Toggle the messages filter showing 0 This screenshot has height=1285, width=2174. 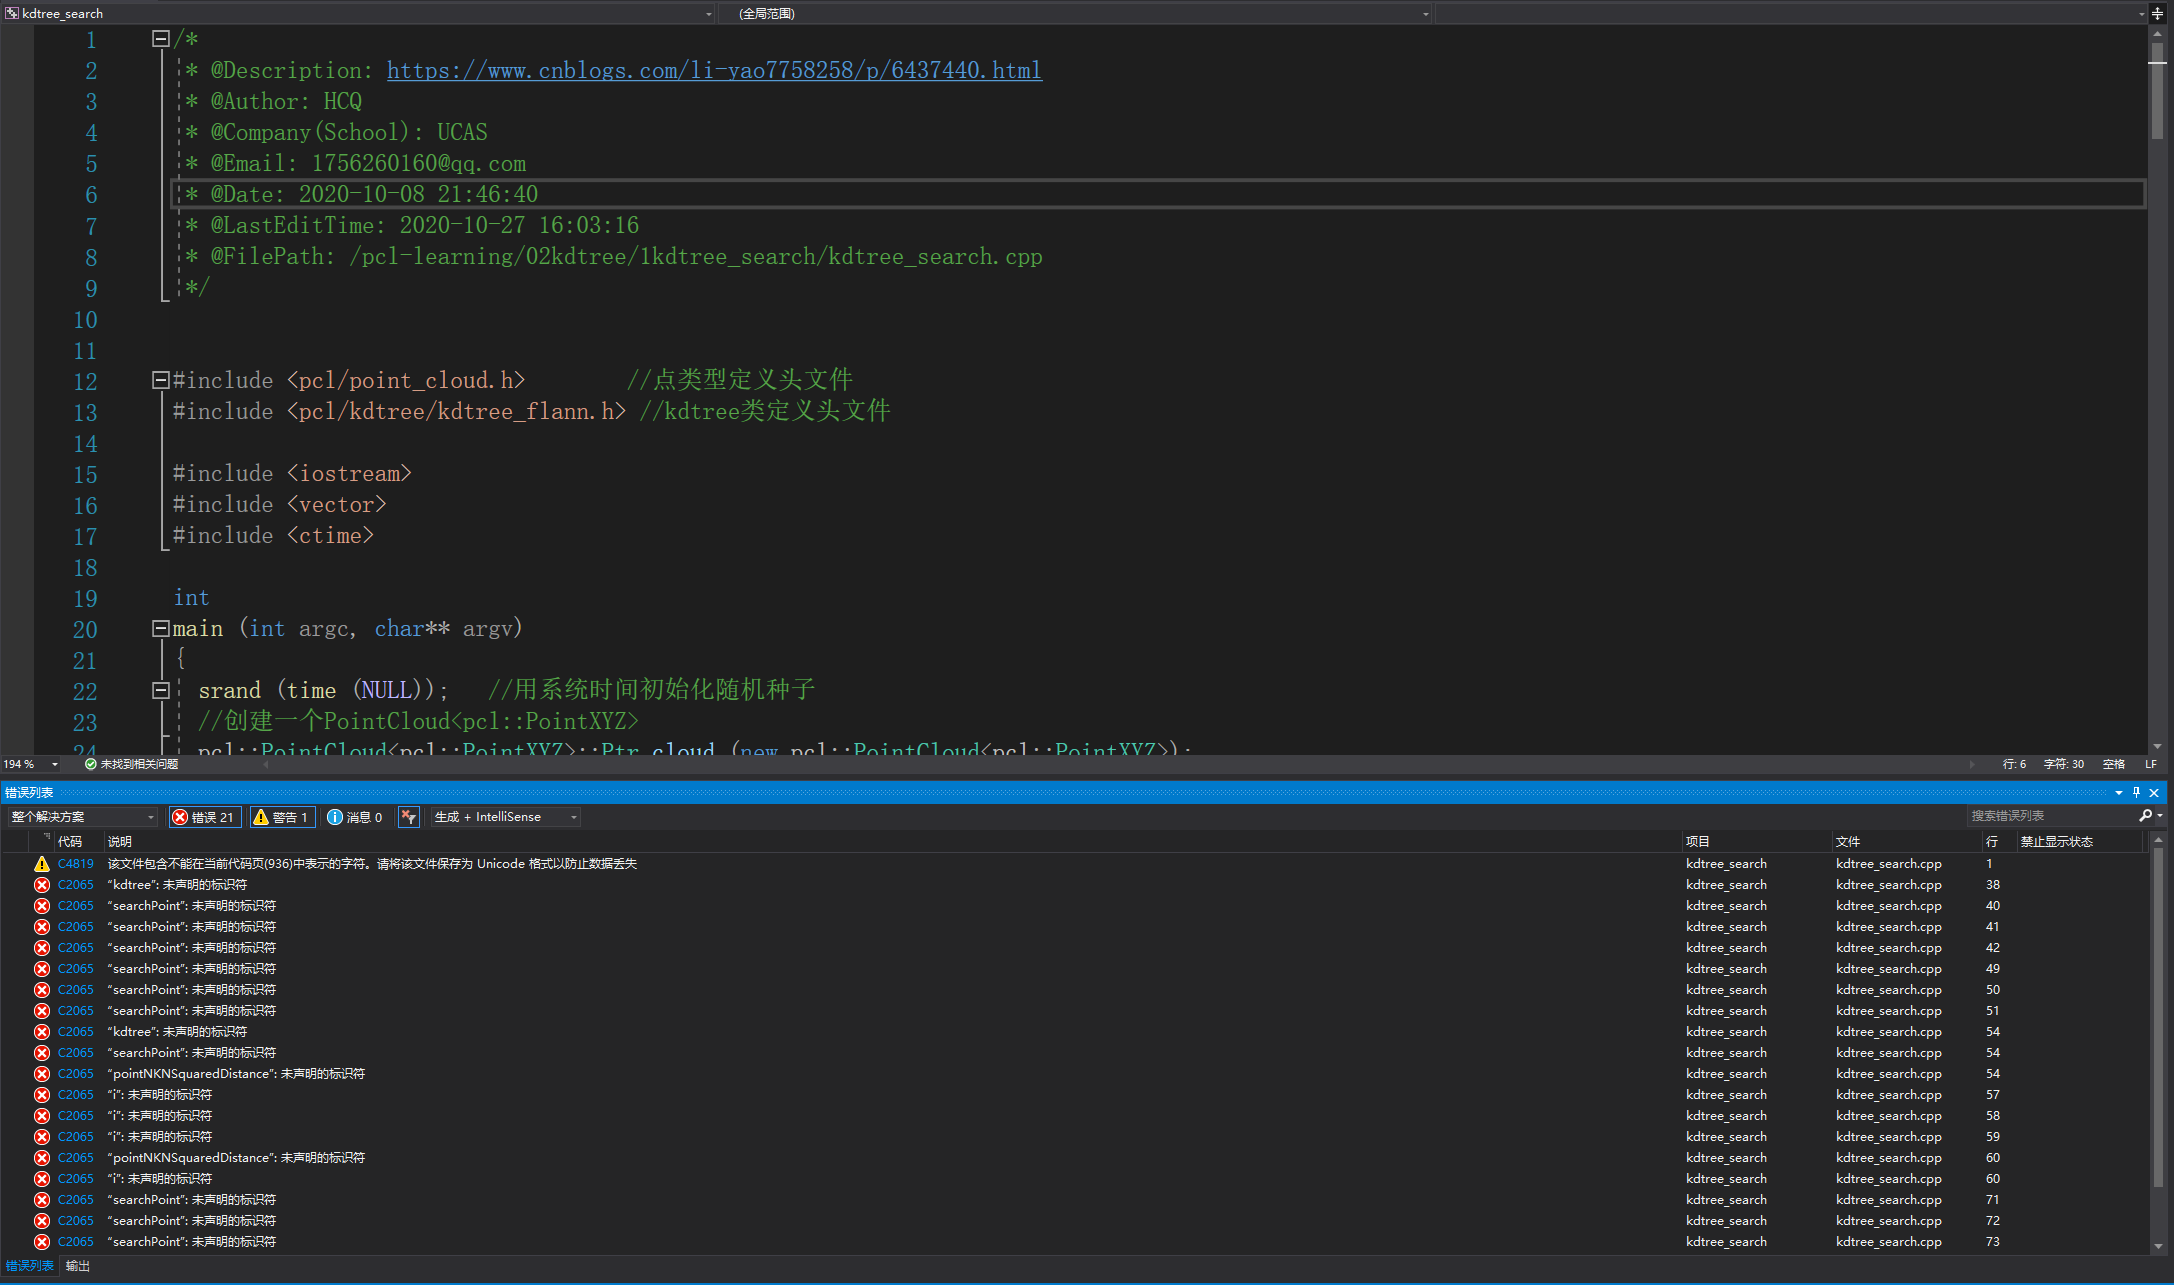356,817
